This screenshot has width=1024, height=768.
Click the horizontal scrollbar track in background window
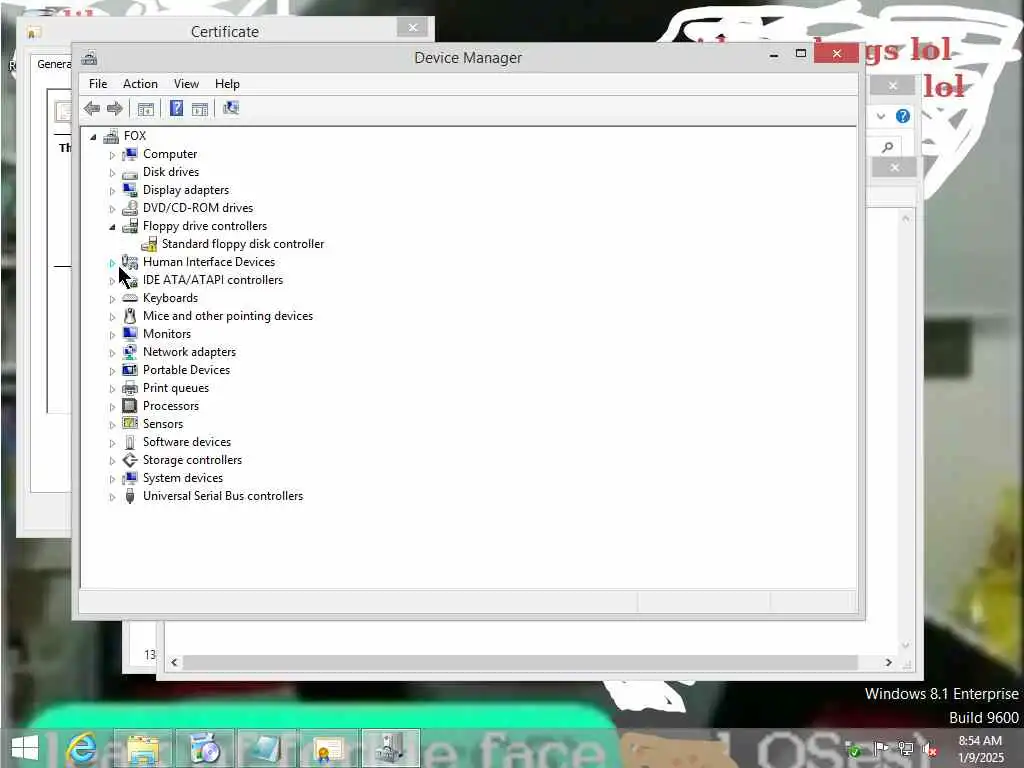pos(520,662)
